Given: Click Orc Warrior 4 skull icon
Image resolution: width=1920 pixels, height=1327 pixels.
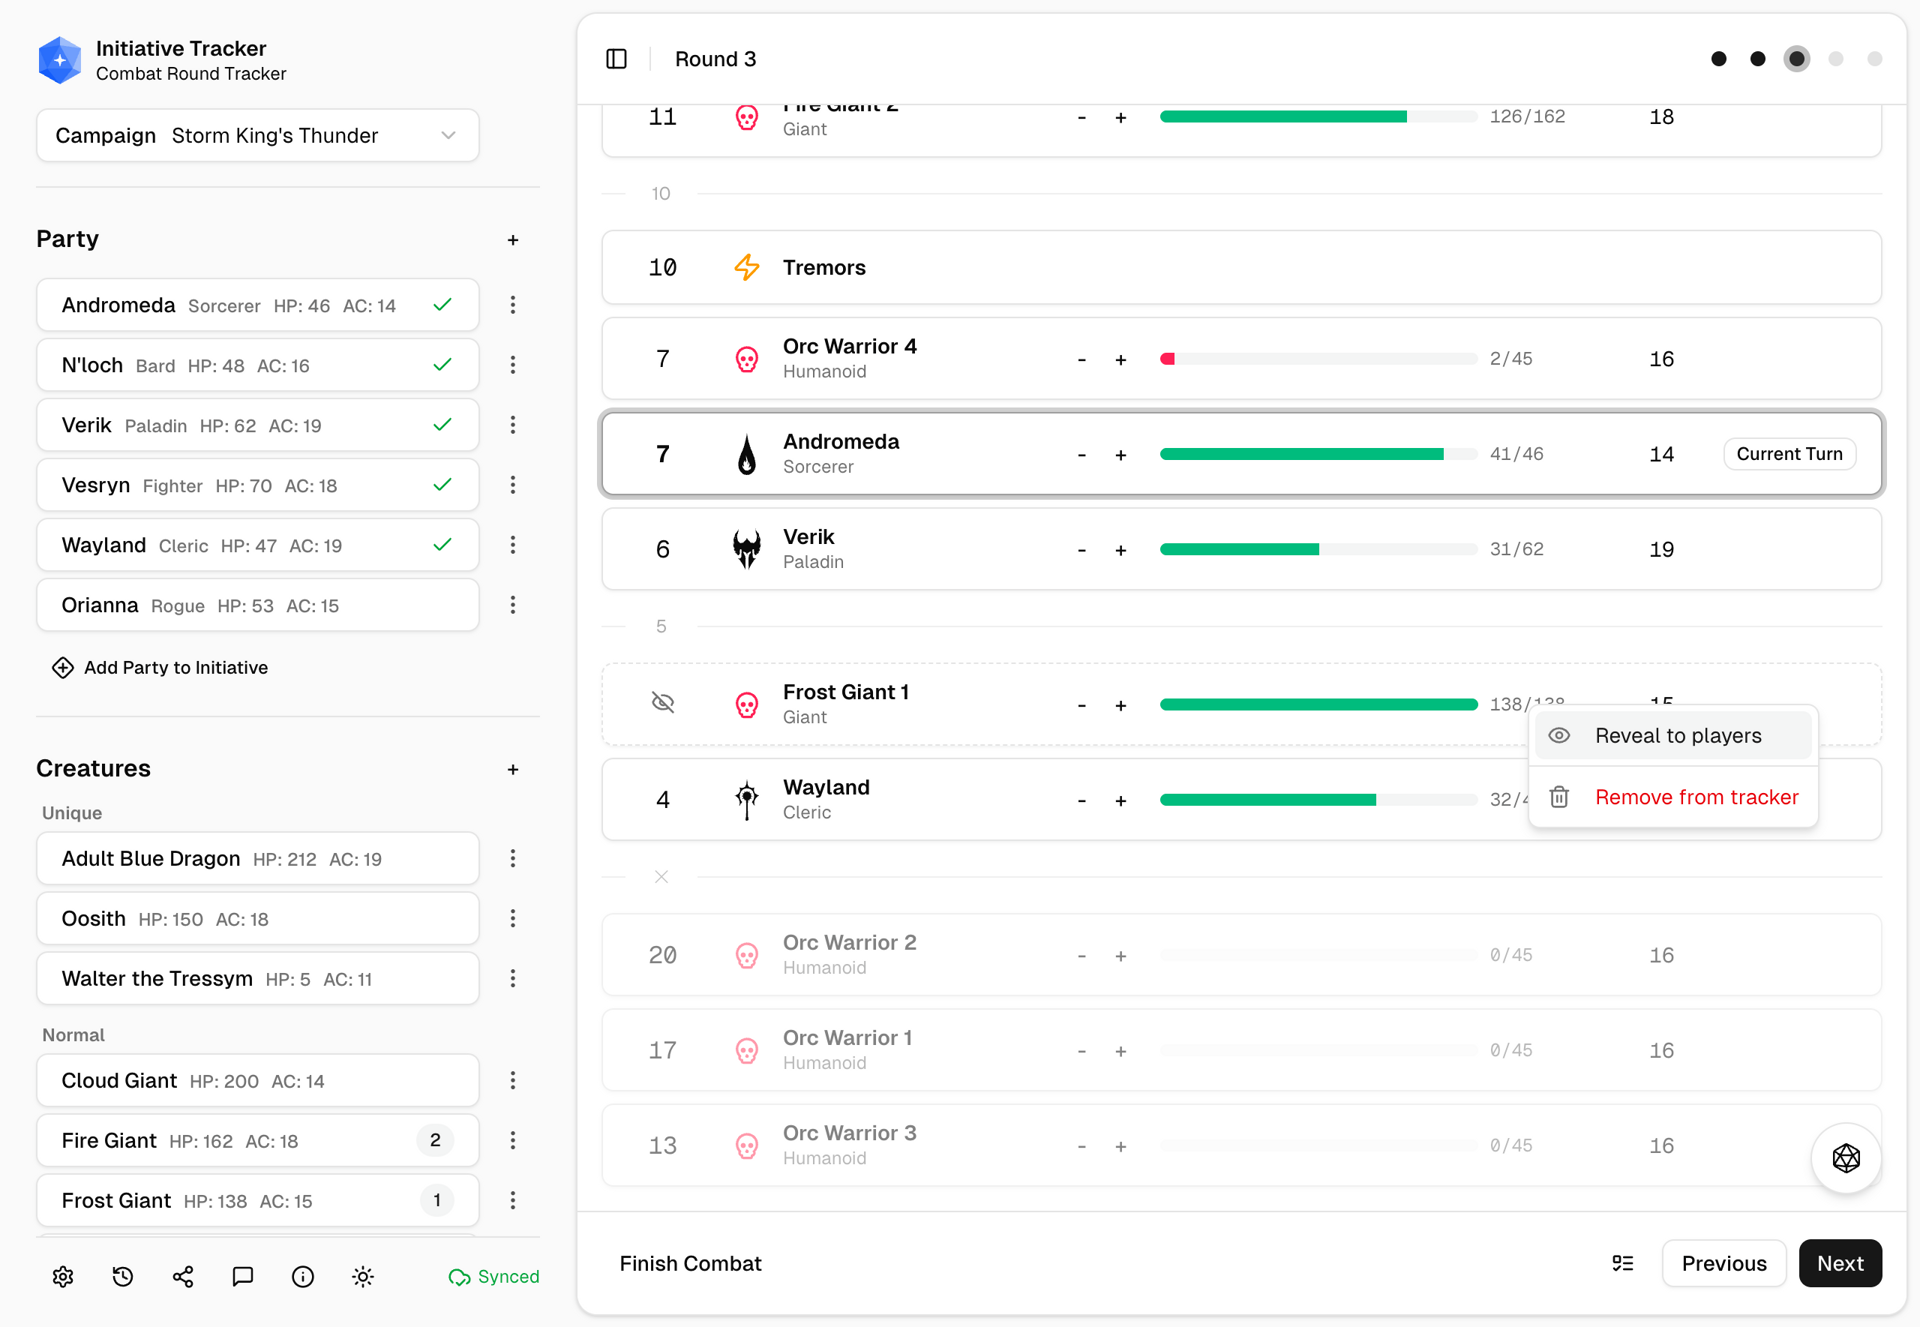Looking at the screenshot, I should (747, 359).
